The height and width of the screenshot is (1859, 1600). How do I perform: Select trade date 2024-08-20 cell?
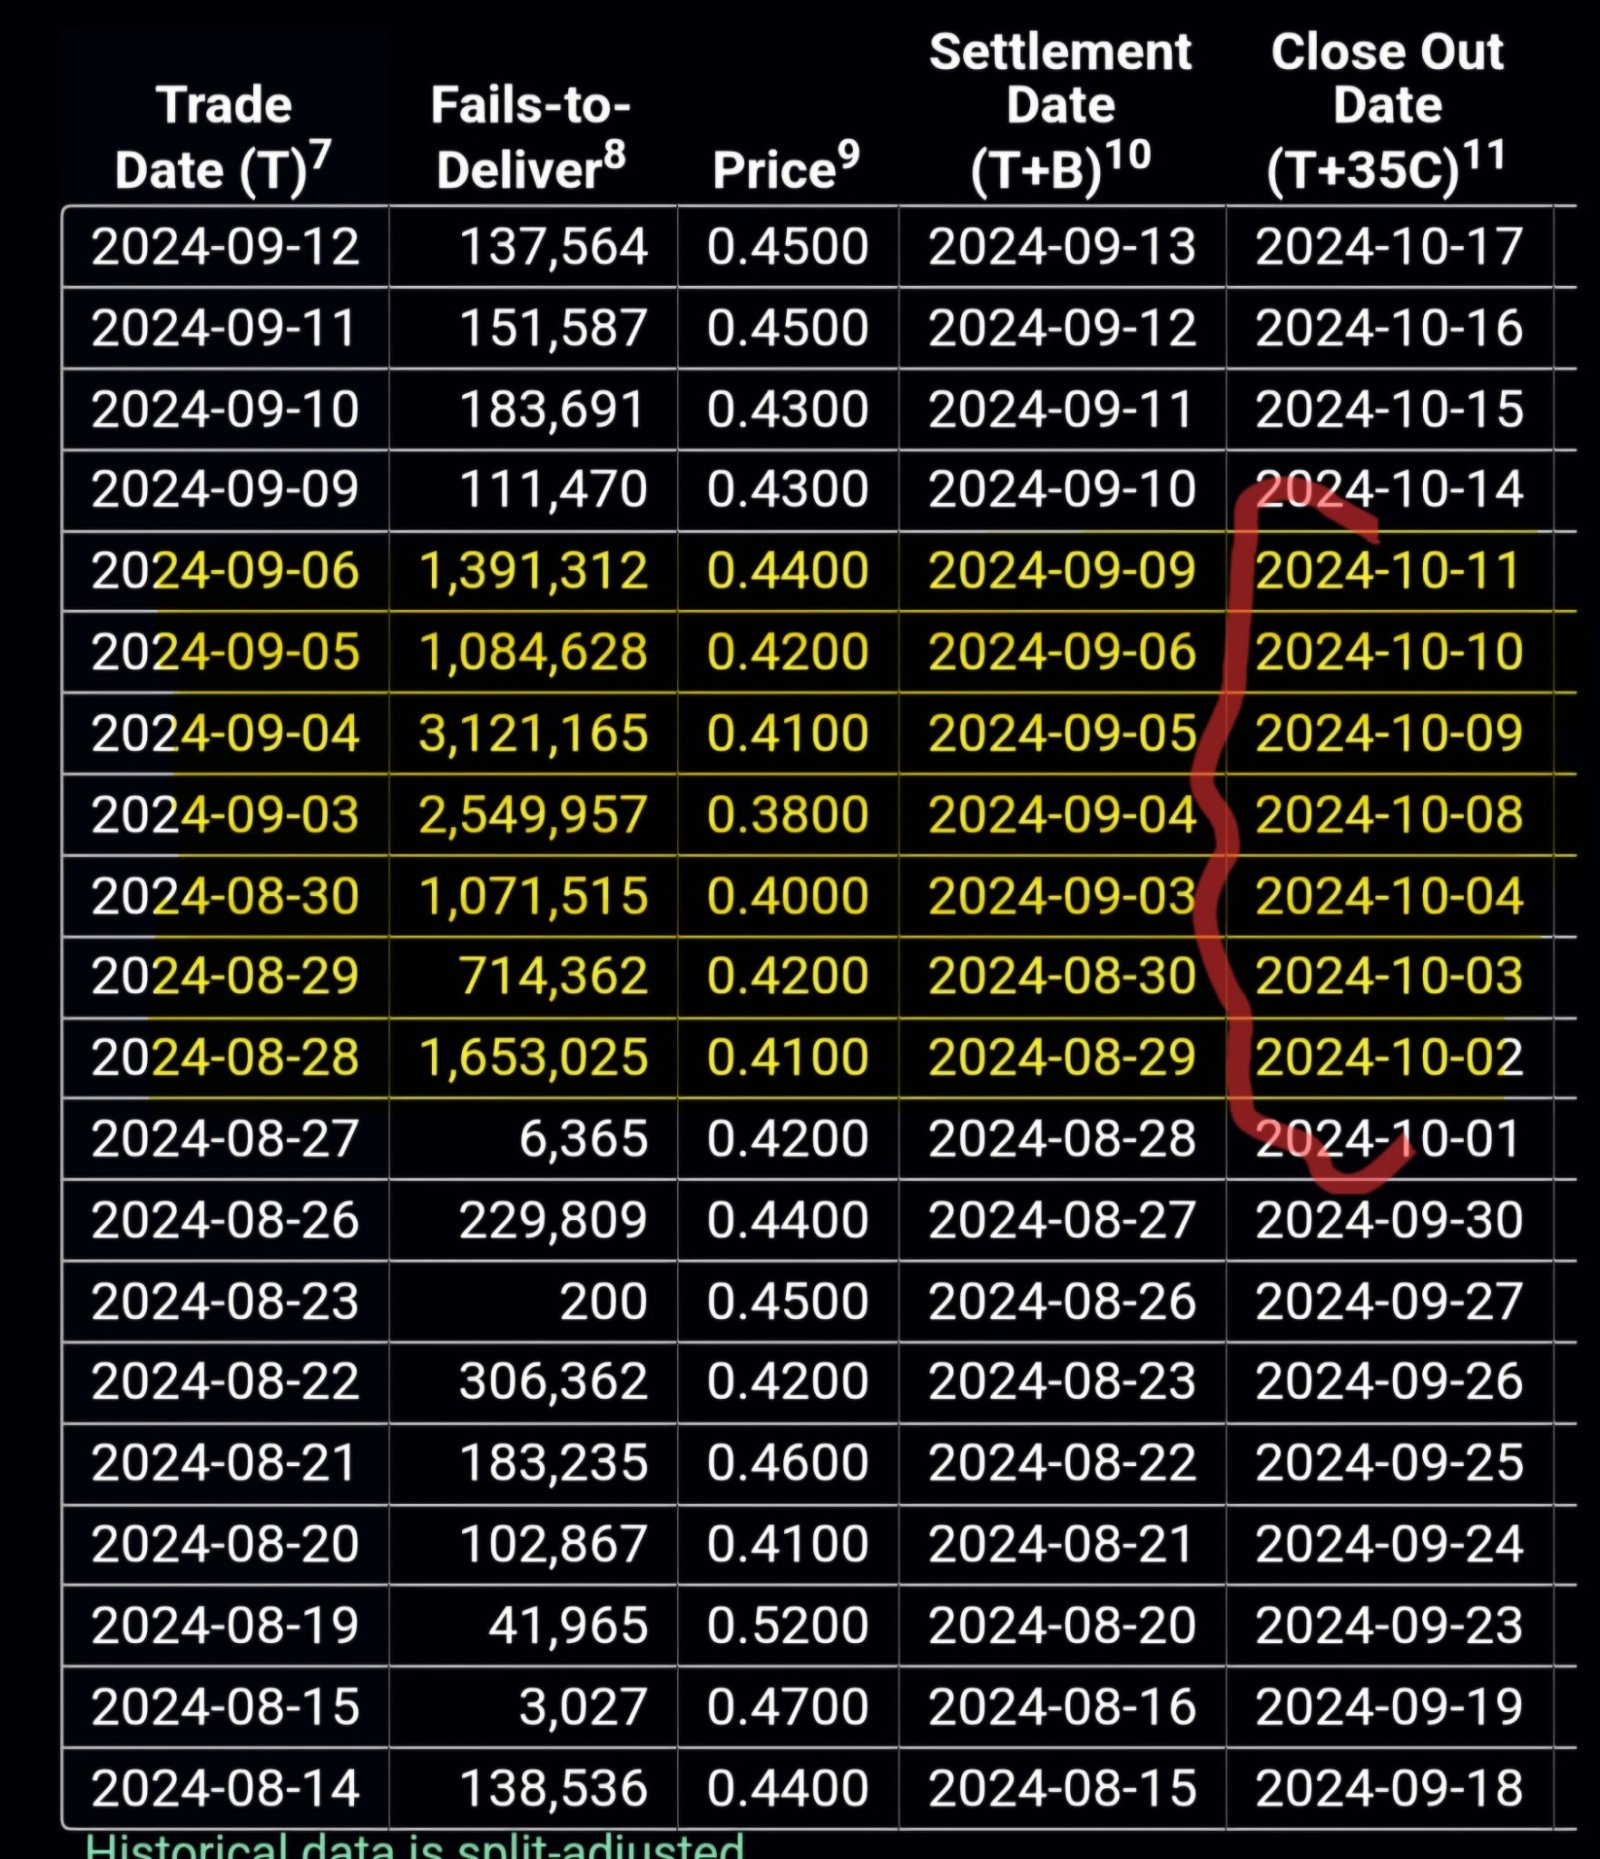pyautogui.click(x=225, y=1544)
